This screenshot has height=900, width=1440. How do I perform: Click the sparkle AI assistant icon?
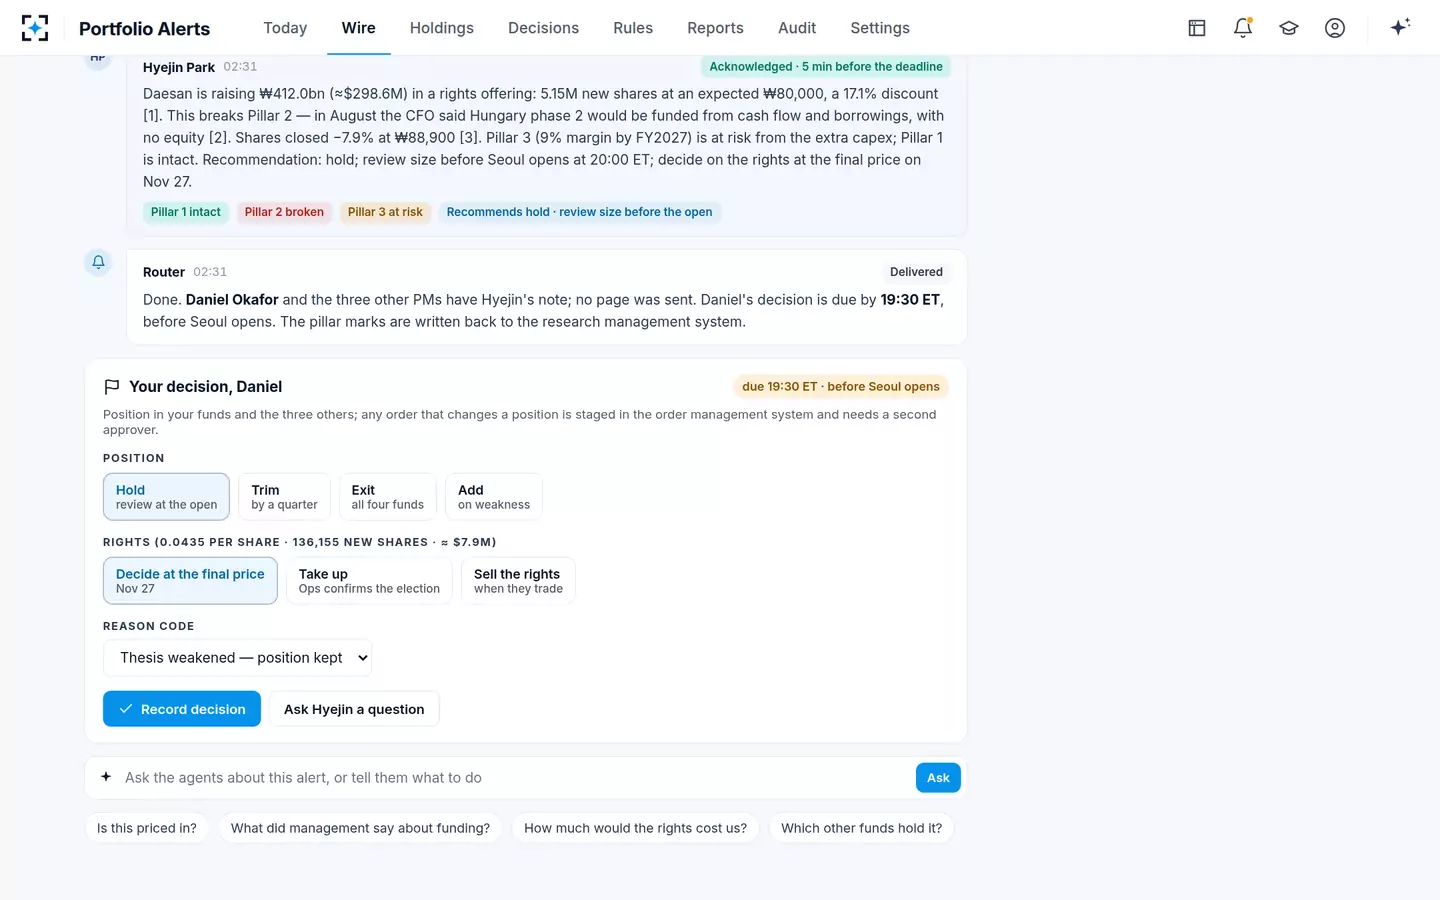pyautogui.click(x=1400, y=27)
